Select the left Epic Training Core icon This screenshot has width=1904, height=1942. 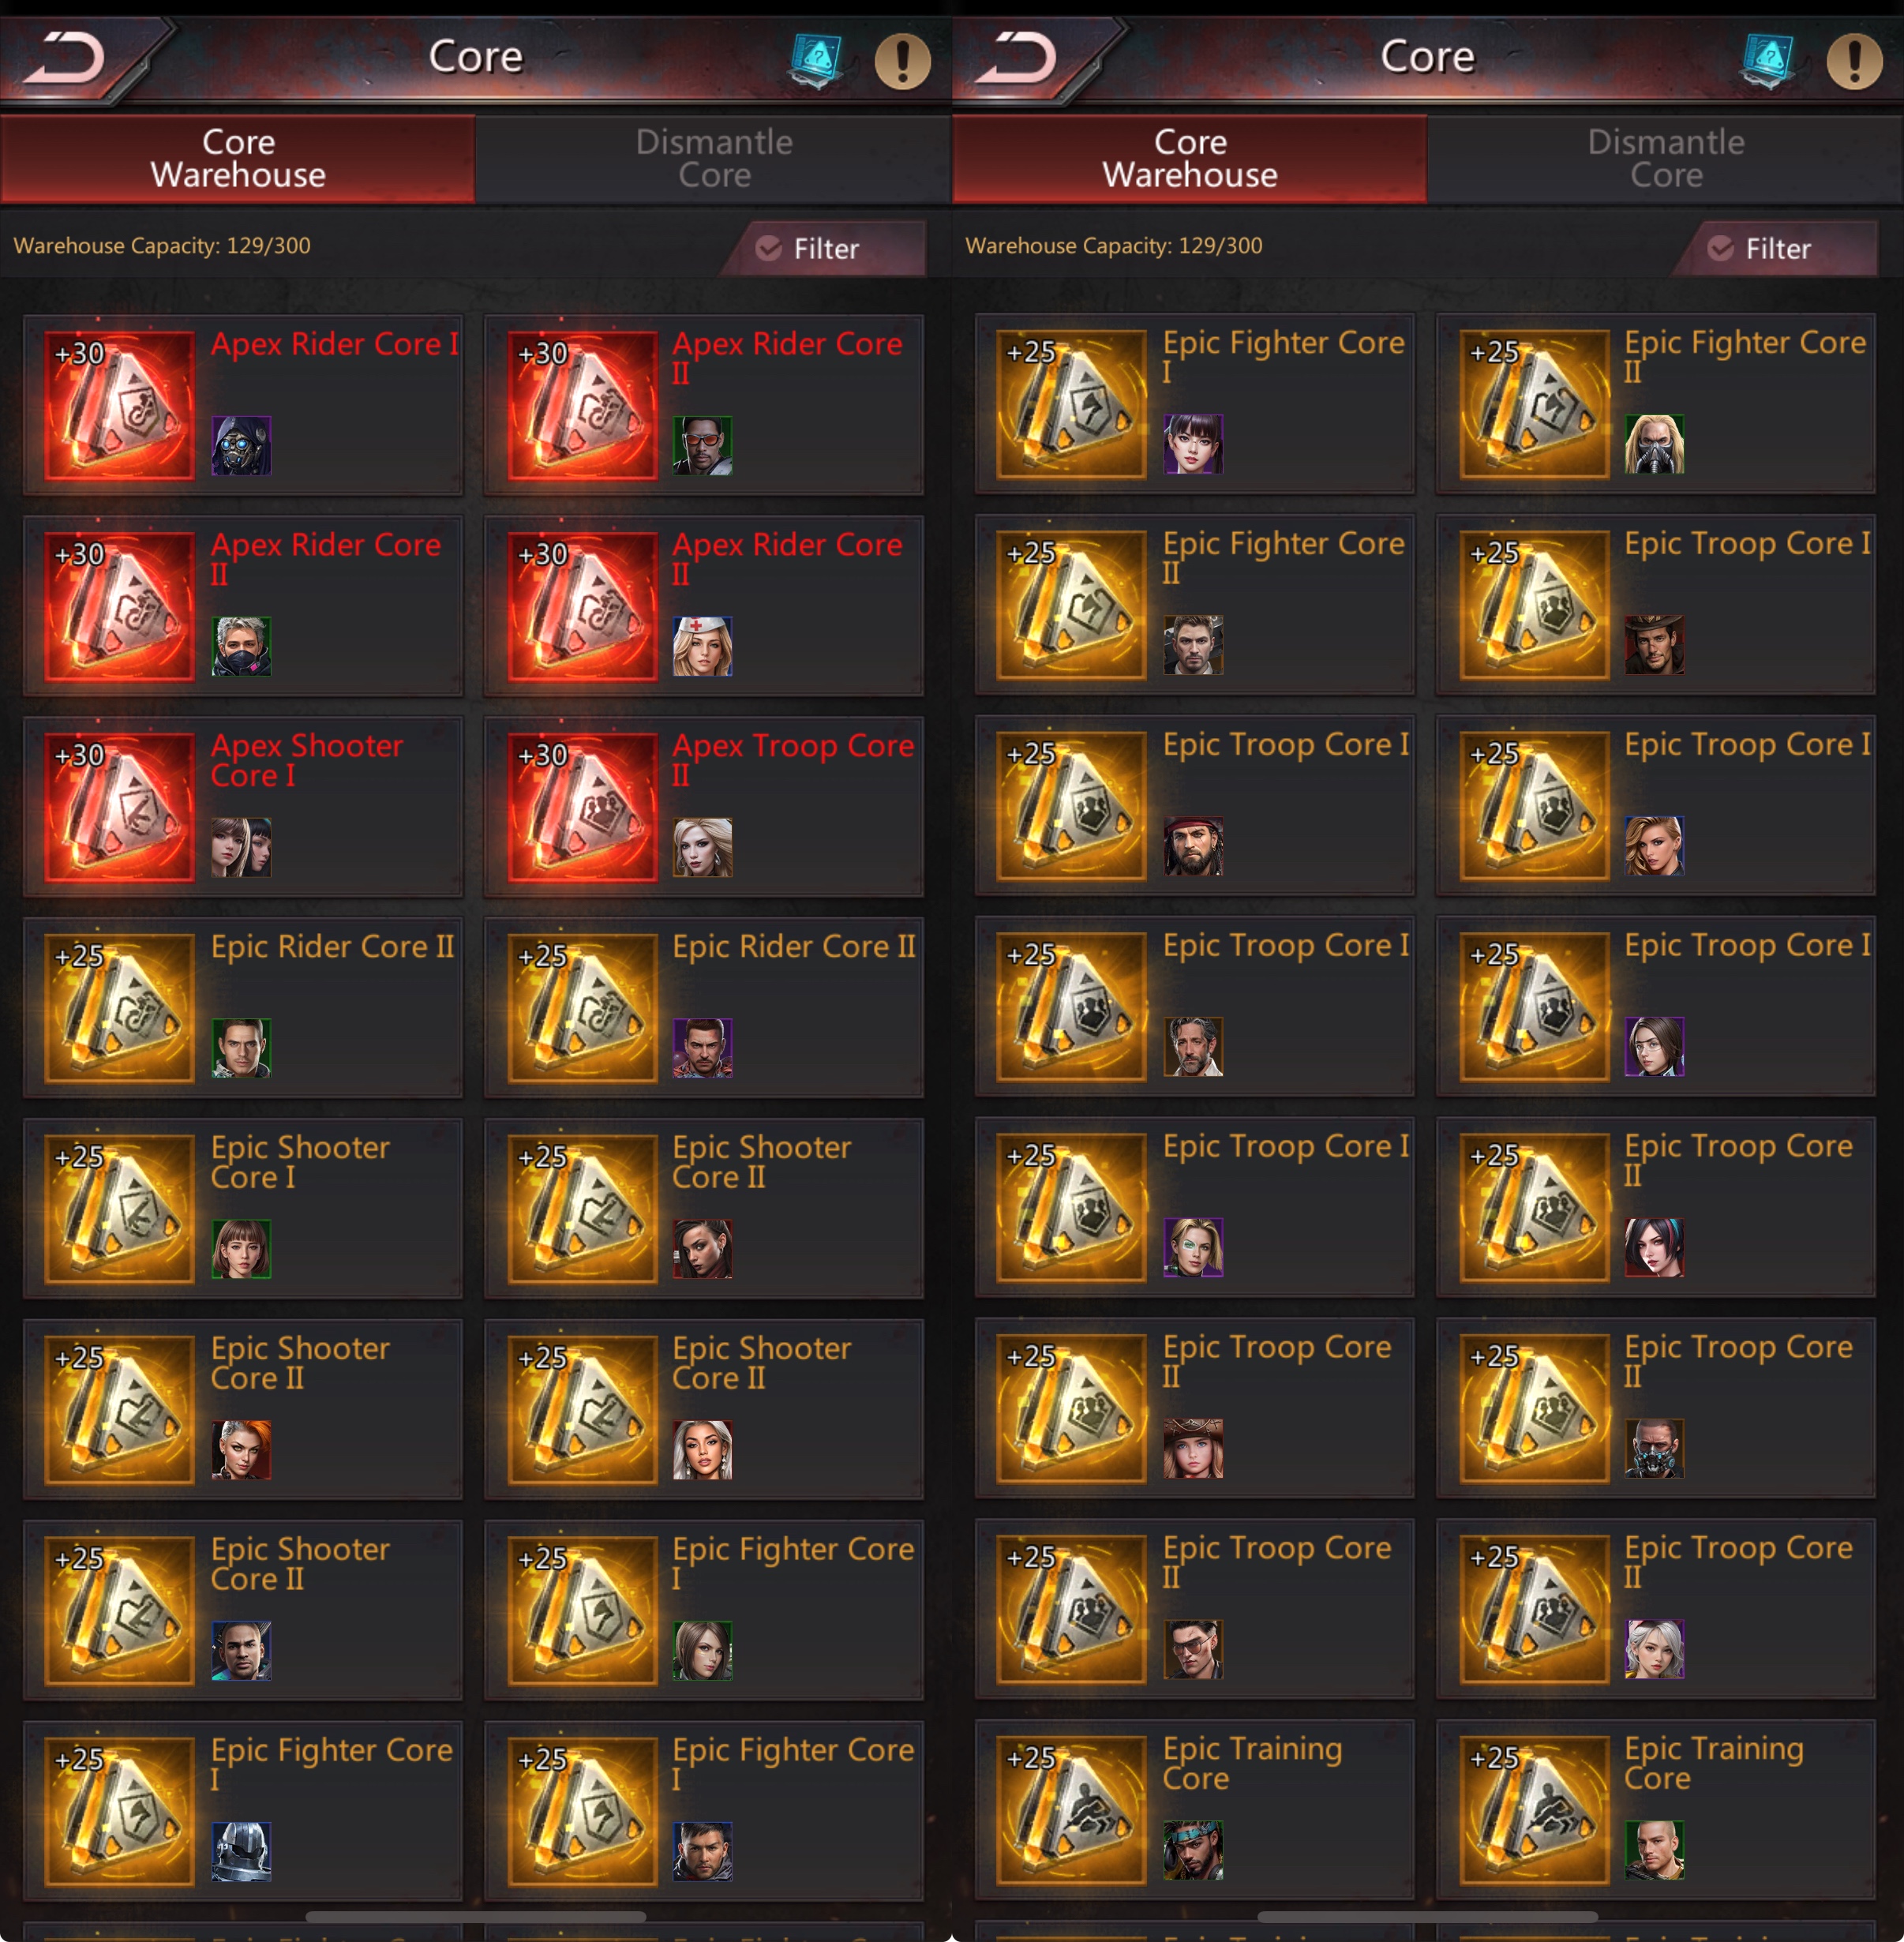[x=1072, y=1810]
